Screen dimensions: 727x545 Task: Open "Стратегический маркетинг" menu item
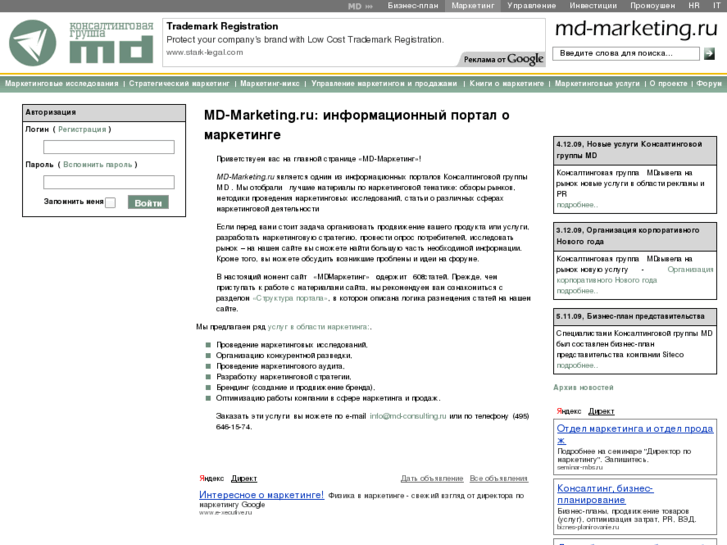point(179,83)
